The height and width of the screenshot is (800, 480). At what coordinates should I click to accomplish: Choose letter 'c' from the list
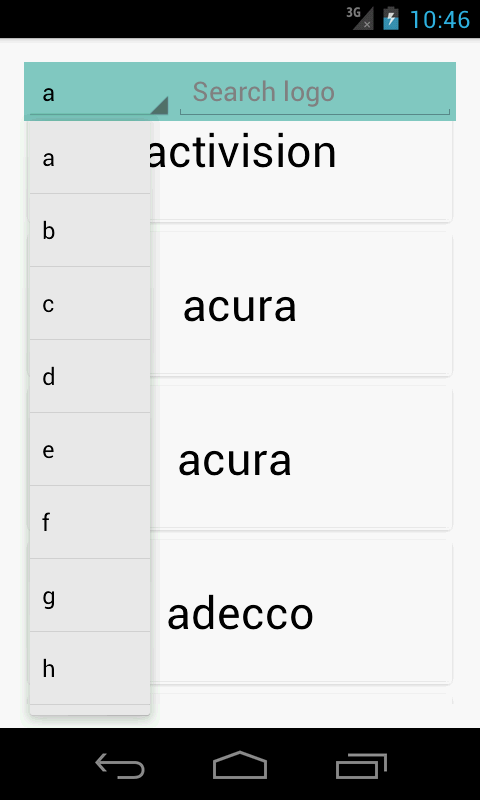pyautogui.click(x=90, y=304)
